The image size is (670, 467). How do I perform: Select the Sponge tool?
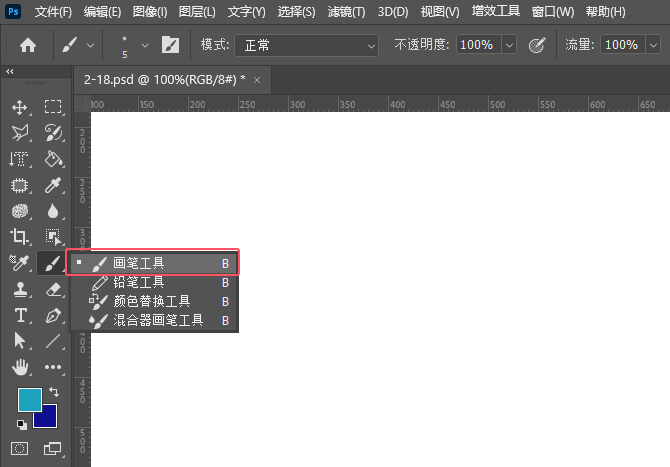[20, 211]
